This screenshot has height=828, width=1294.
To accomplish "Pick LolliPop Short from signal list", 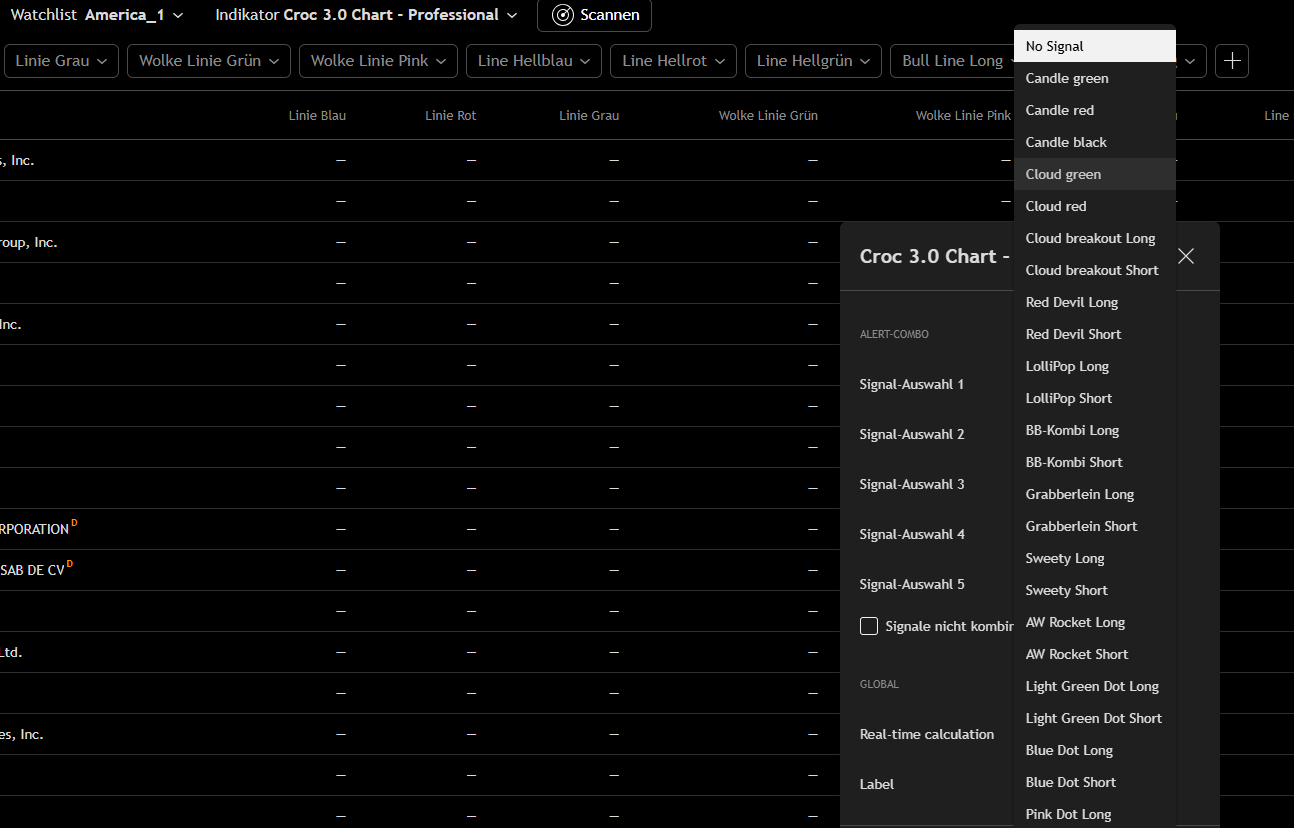I will tap(1068, 398).
